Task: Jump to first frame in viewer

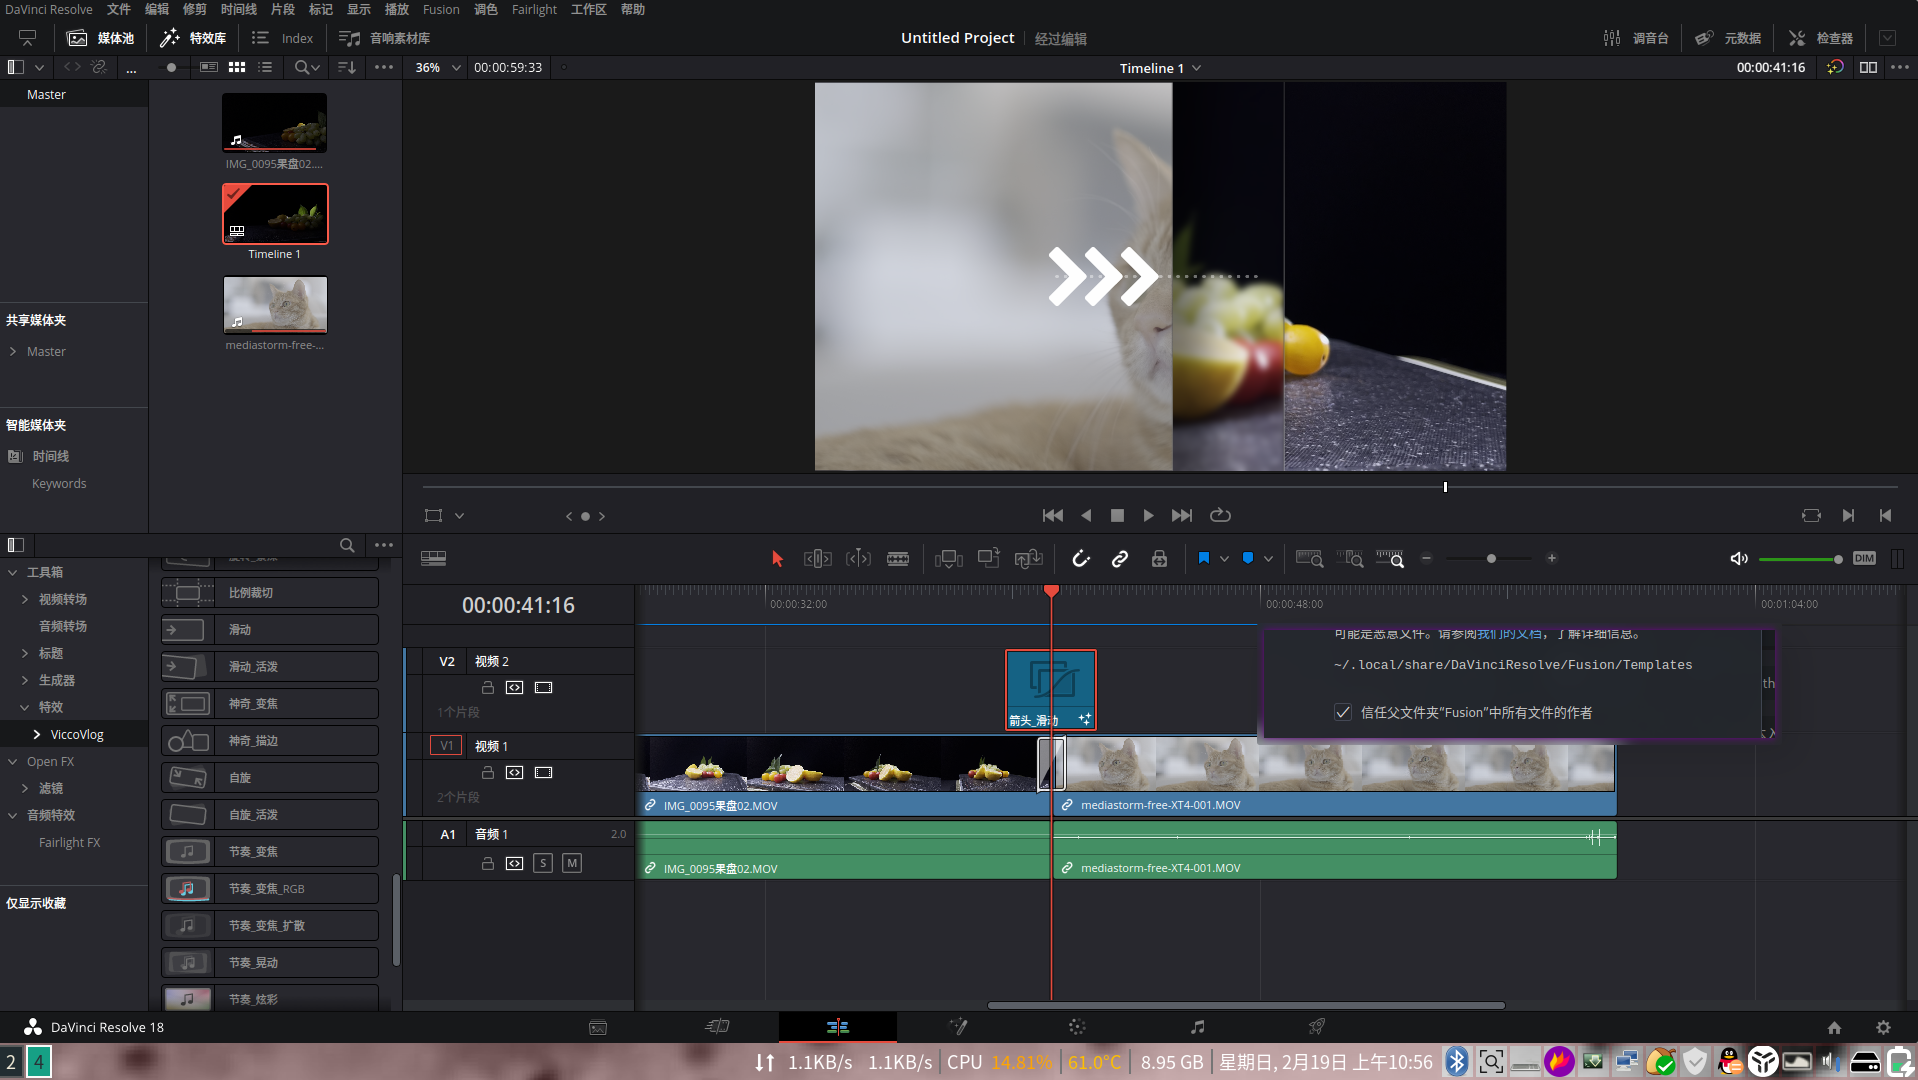Action: (x=1052, y=516)
